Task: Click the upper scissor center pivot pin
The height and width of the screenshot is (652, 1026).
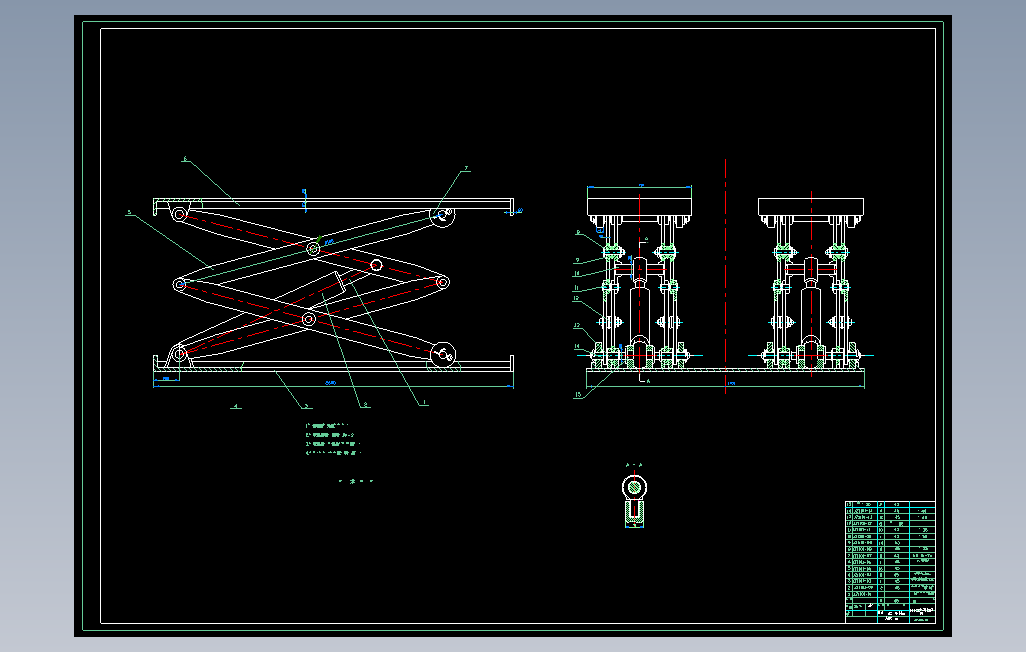Action: pyautogui.click(x=313, y=249)
